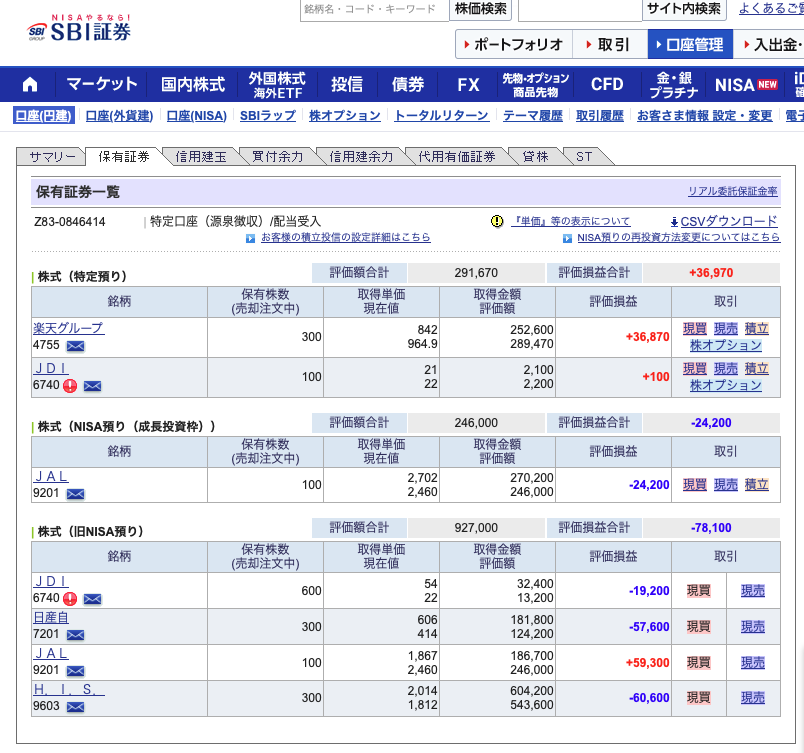Click mail icon for 日産自 7201

pyautogui.click(x=75, y=635)
